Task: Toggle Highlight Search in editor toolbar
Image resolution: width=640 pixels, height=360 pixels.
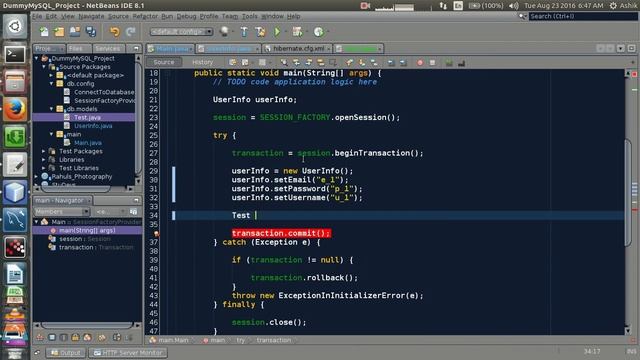Action: [321, 62]
